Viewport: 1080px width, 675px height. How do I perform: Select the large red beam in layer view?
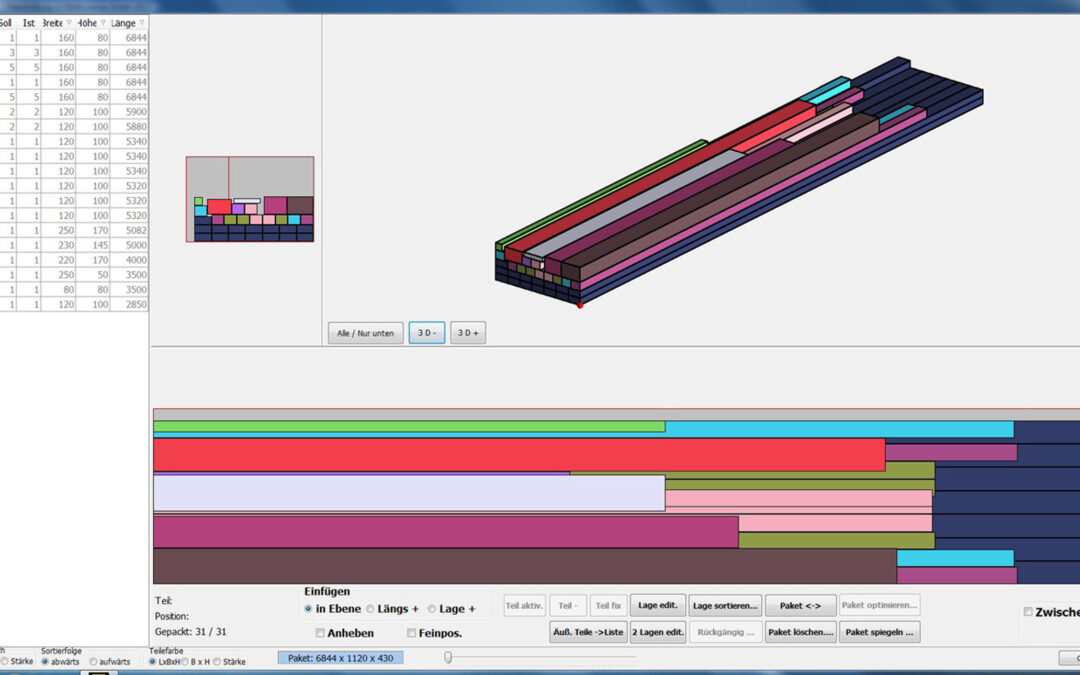click(518, 455)
